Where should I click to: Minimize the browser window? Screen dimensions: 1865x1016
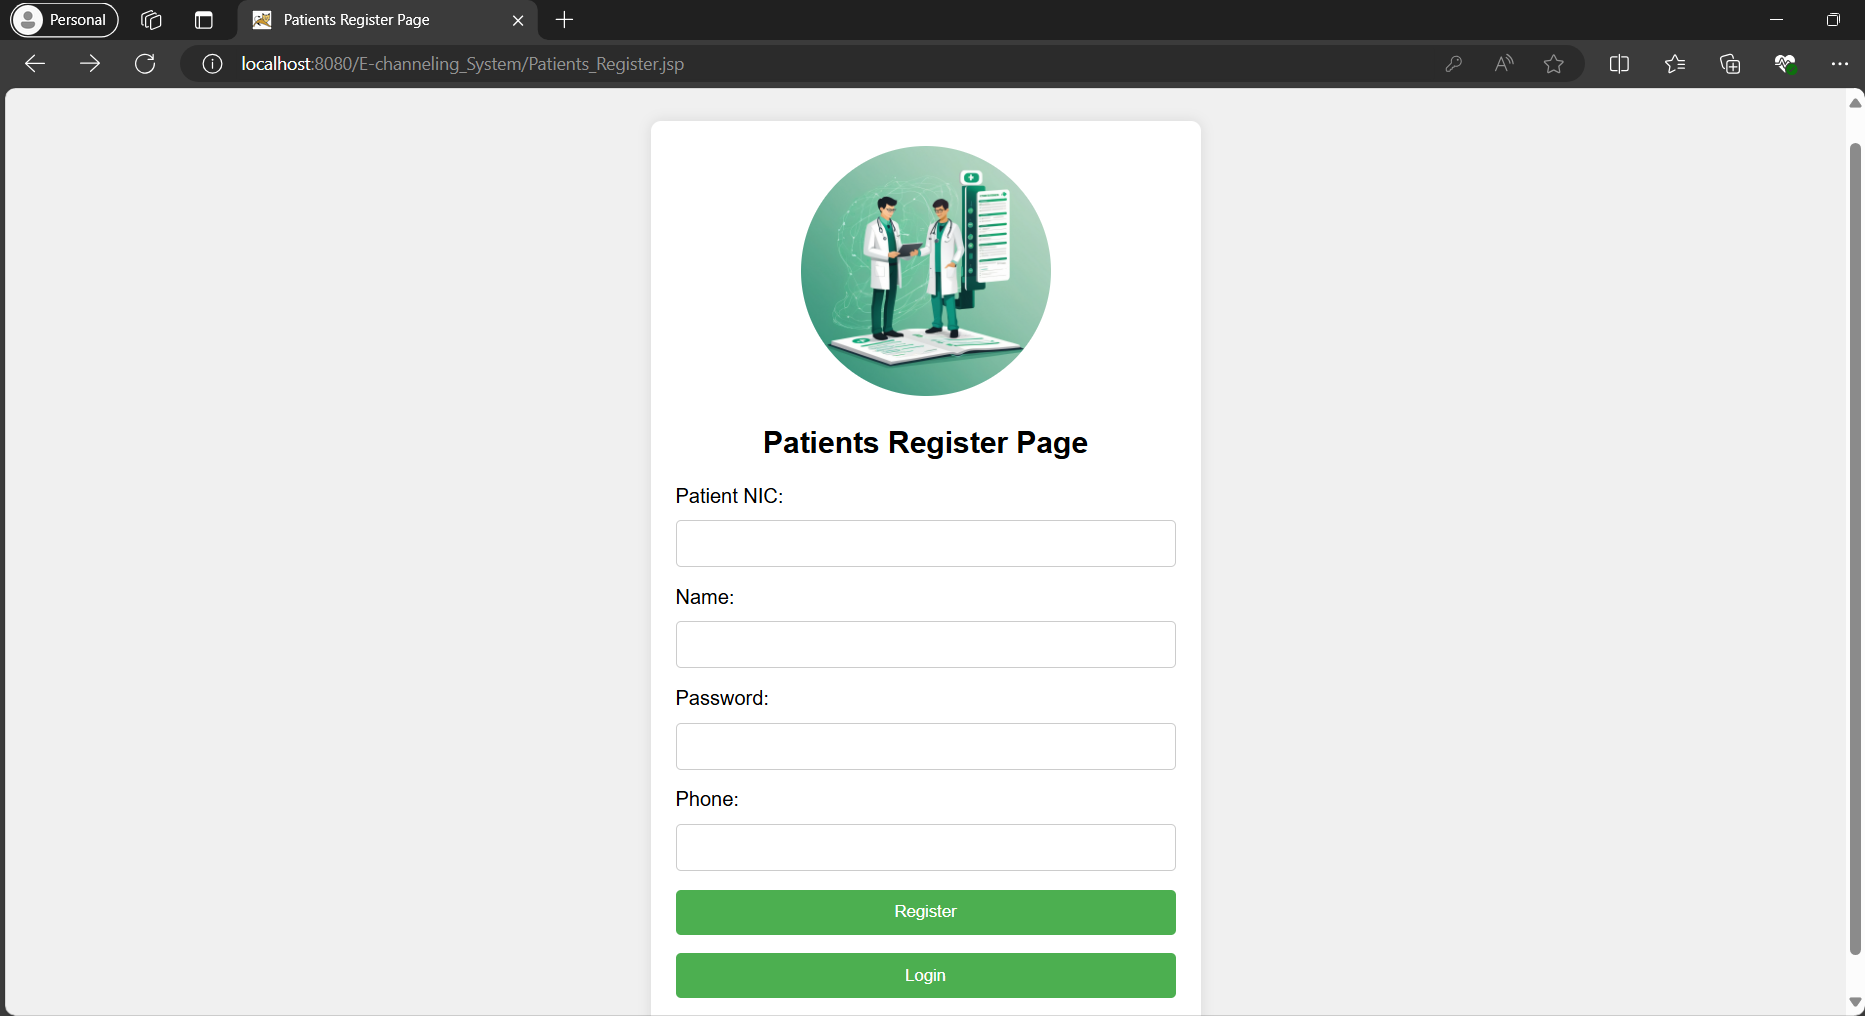coord(1777,20)
